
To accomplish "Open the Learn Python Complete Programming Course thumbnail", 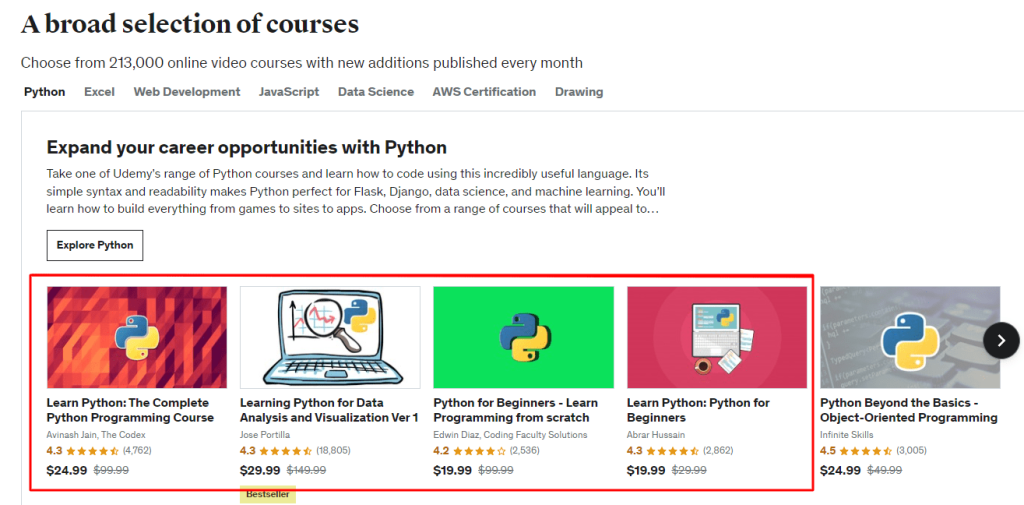I will (x=137, y=337).
